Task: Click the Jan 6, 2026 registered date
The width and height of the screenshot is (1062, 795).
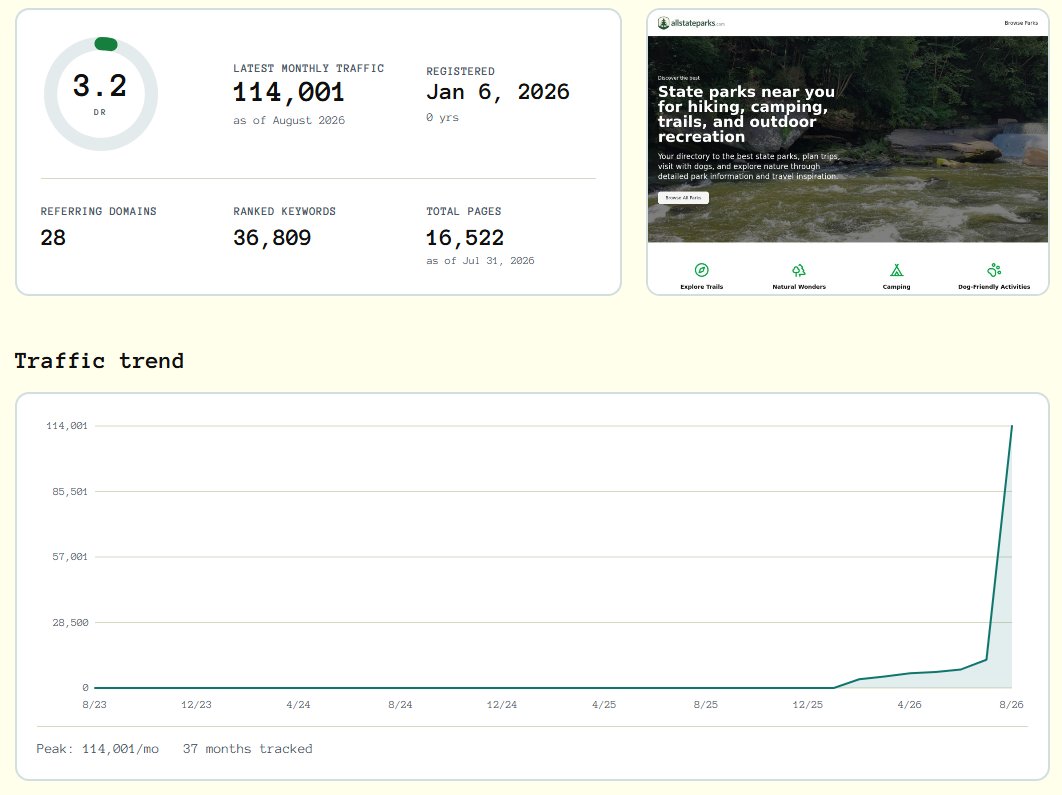Action: click(498, 92)
